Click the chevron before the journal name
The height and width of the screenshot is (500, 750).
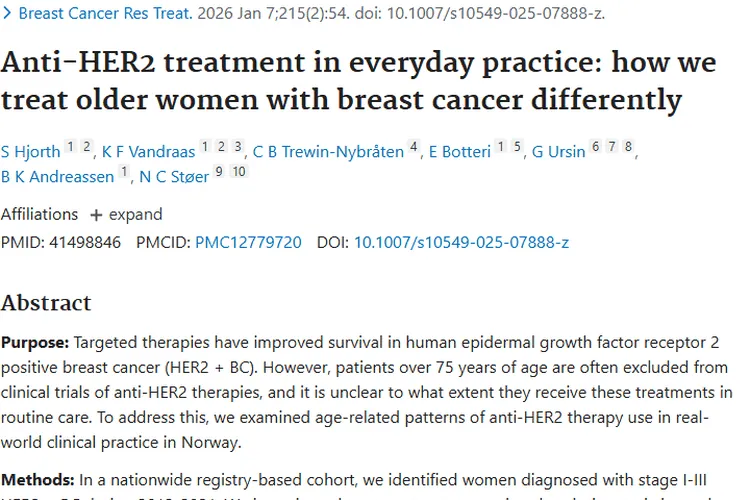pyautogui.click(x=8, y=14)
